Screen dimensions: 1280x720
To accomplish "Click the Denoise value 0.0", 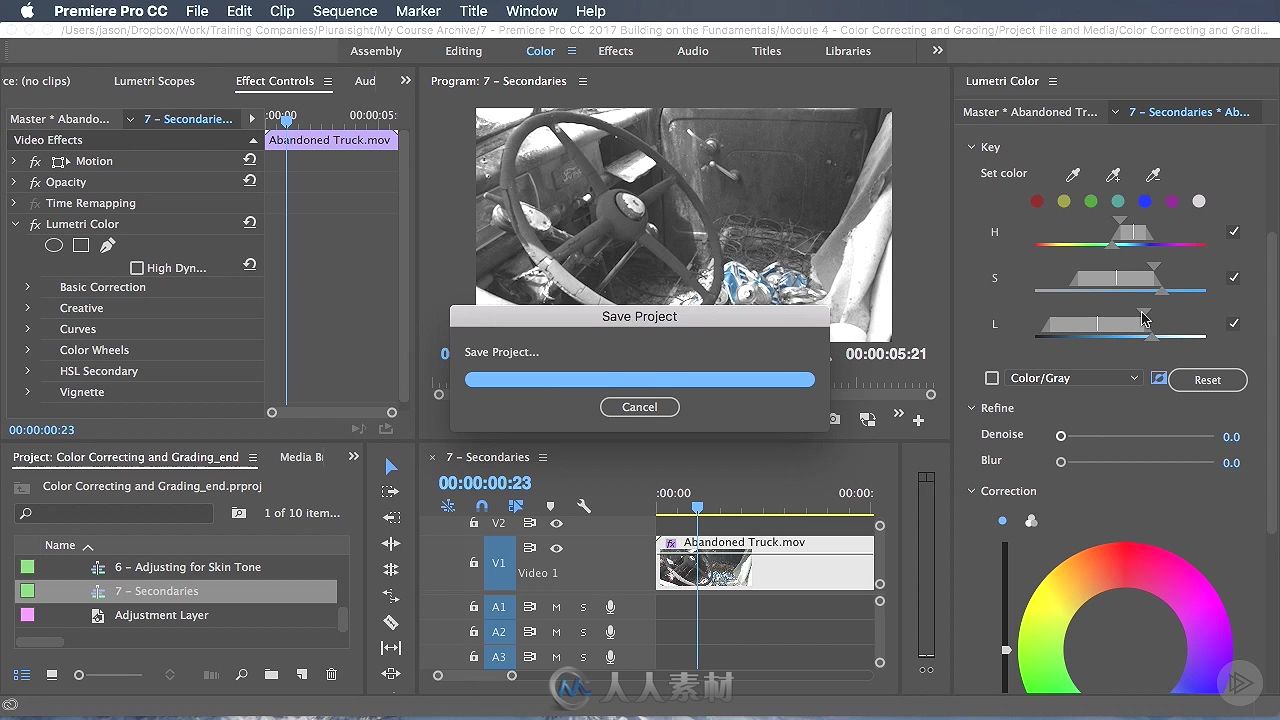I will [1231, 437].
